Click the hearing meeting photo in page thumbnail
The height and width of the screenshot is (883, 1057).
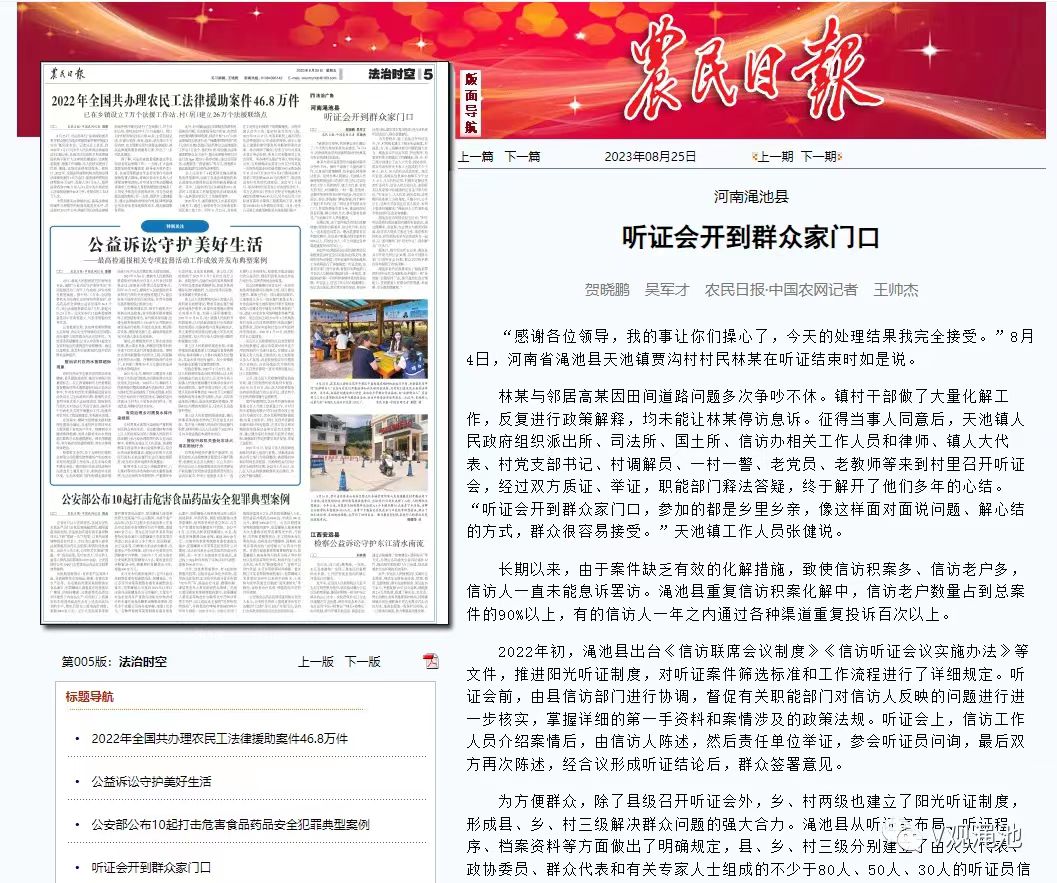click(x=368, y=339)
